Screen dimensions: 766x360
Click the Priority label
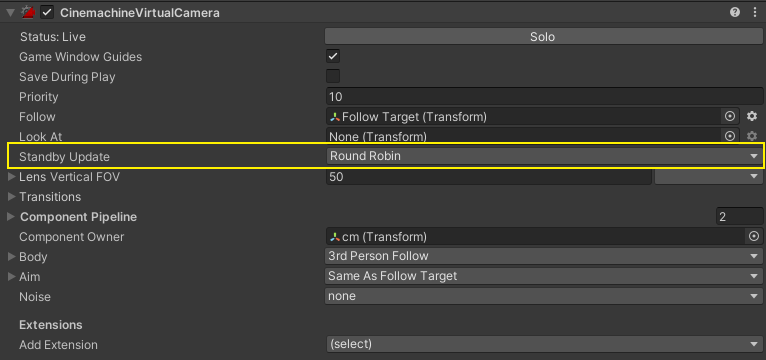click(x=39, y=97)
